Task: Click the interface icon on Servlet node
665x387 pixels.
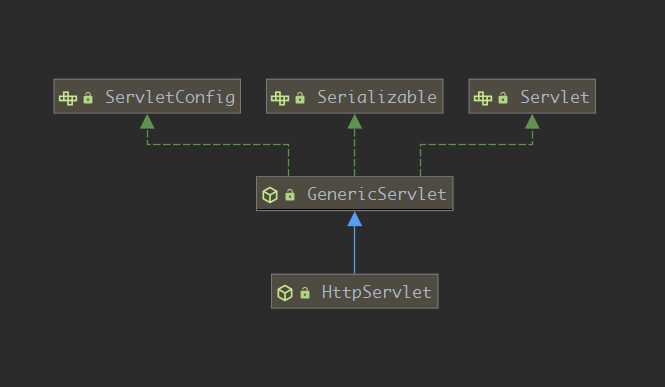Action: coord(483,98)
